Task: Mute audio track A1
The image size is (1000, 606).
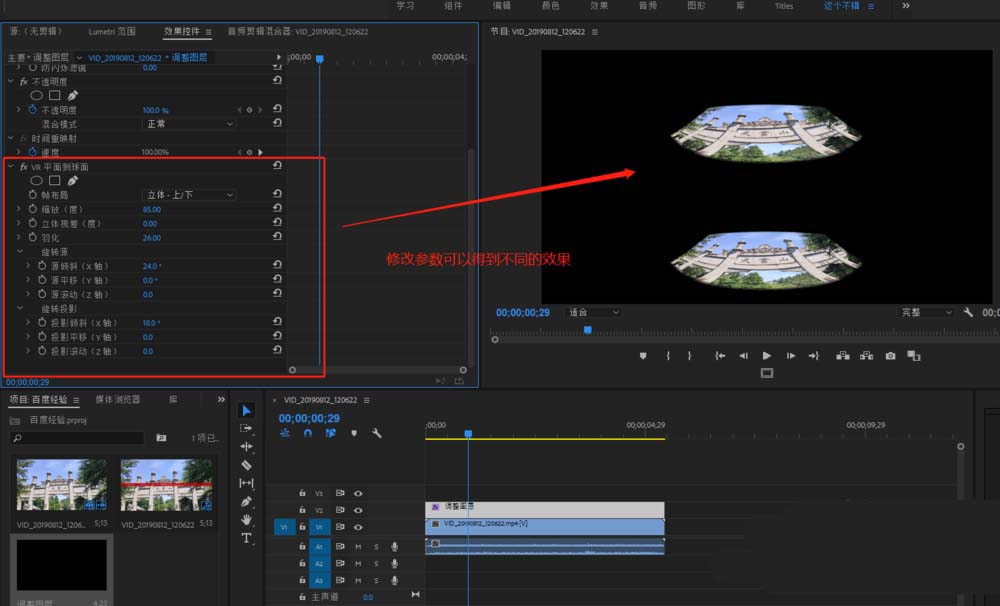Action: click(x=358, y=546)
